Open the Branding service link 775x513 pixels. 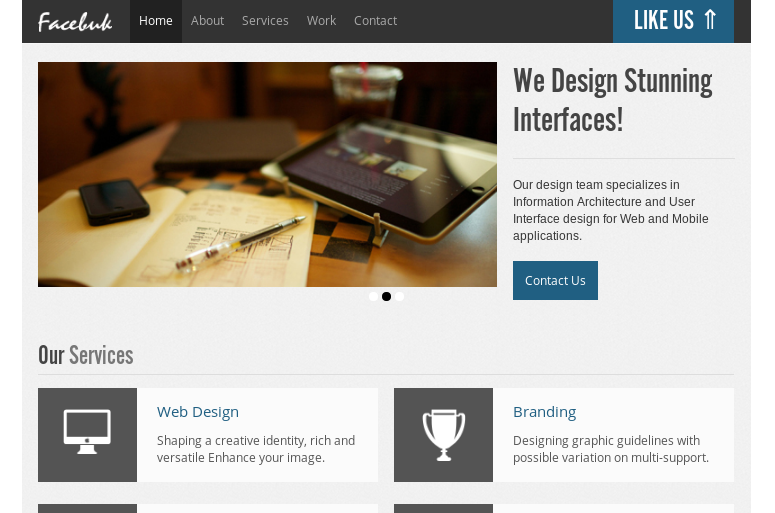point(545,412)
